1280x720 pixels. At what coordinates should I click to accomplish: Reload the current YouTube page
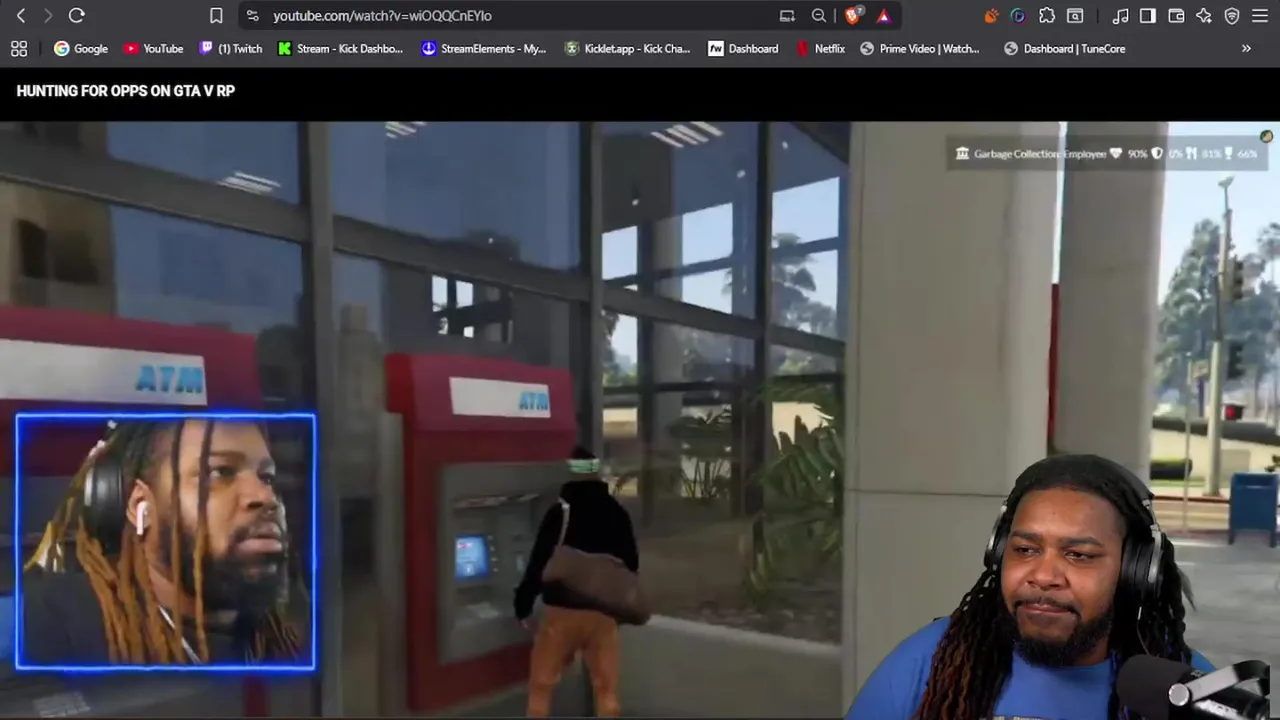click(x=77, y=15)
